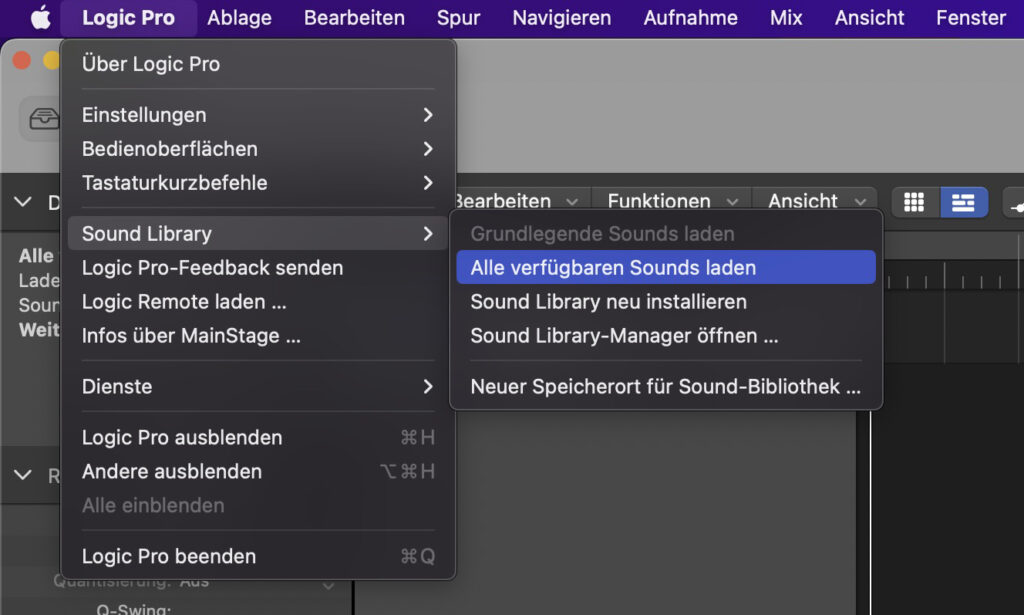
Task: Collapse the inspector section marked R
Action: [23, 475]
